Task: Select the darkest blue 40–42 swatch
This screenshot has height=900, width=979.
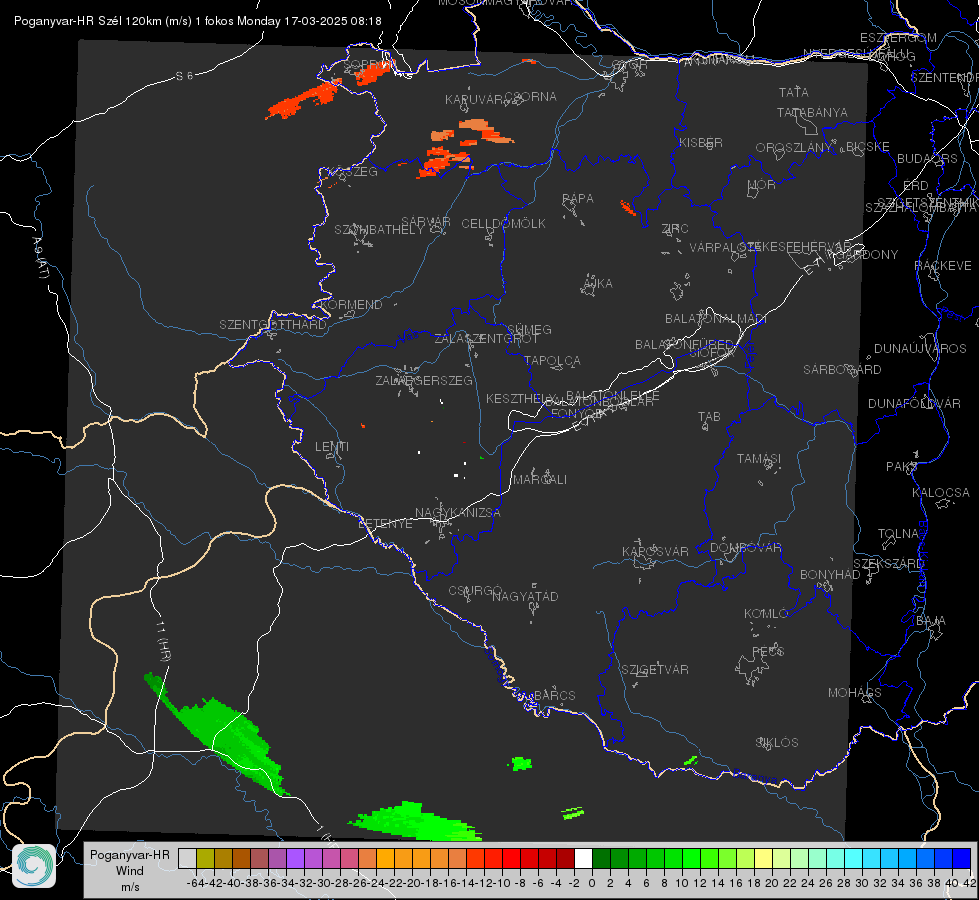Action: click(x=962, y=858)
